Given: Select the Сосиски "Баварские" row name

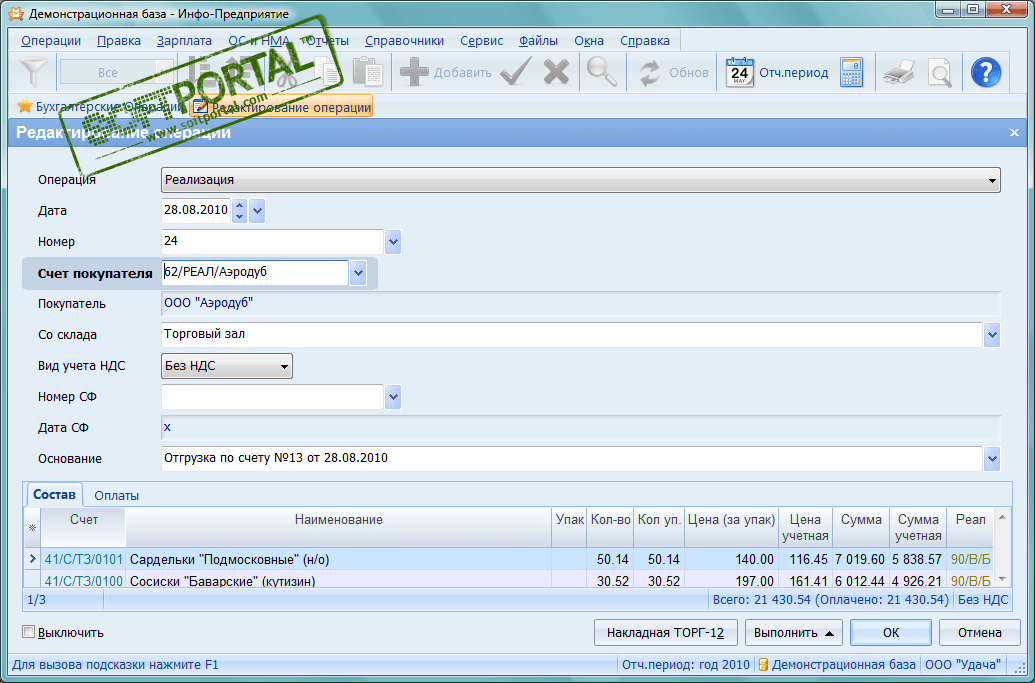Looking at the screenshot, I should [x=222, y=581].
